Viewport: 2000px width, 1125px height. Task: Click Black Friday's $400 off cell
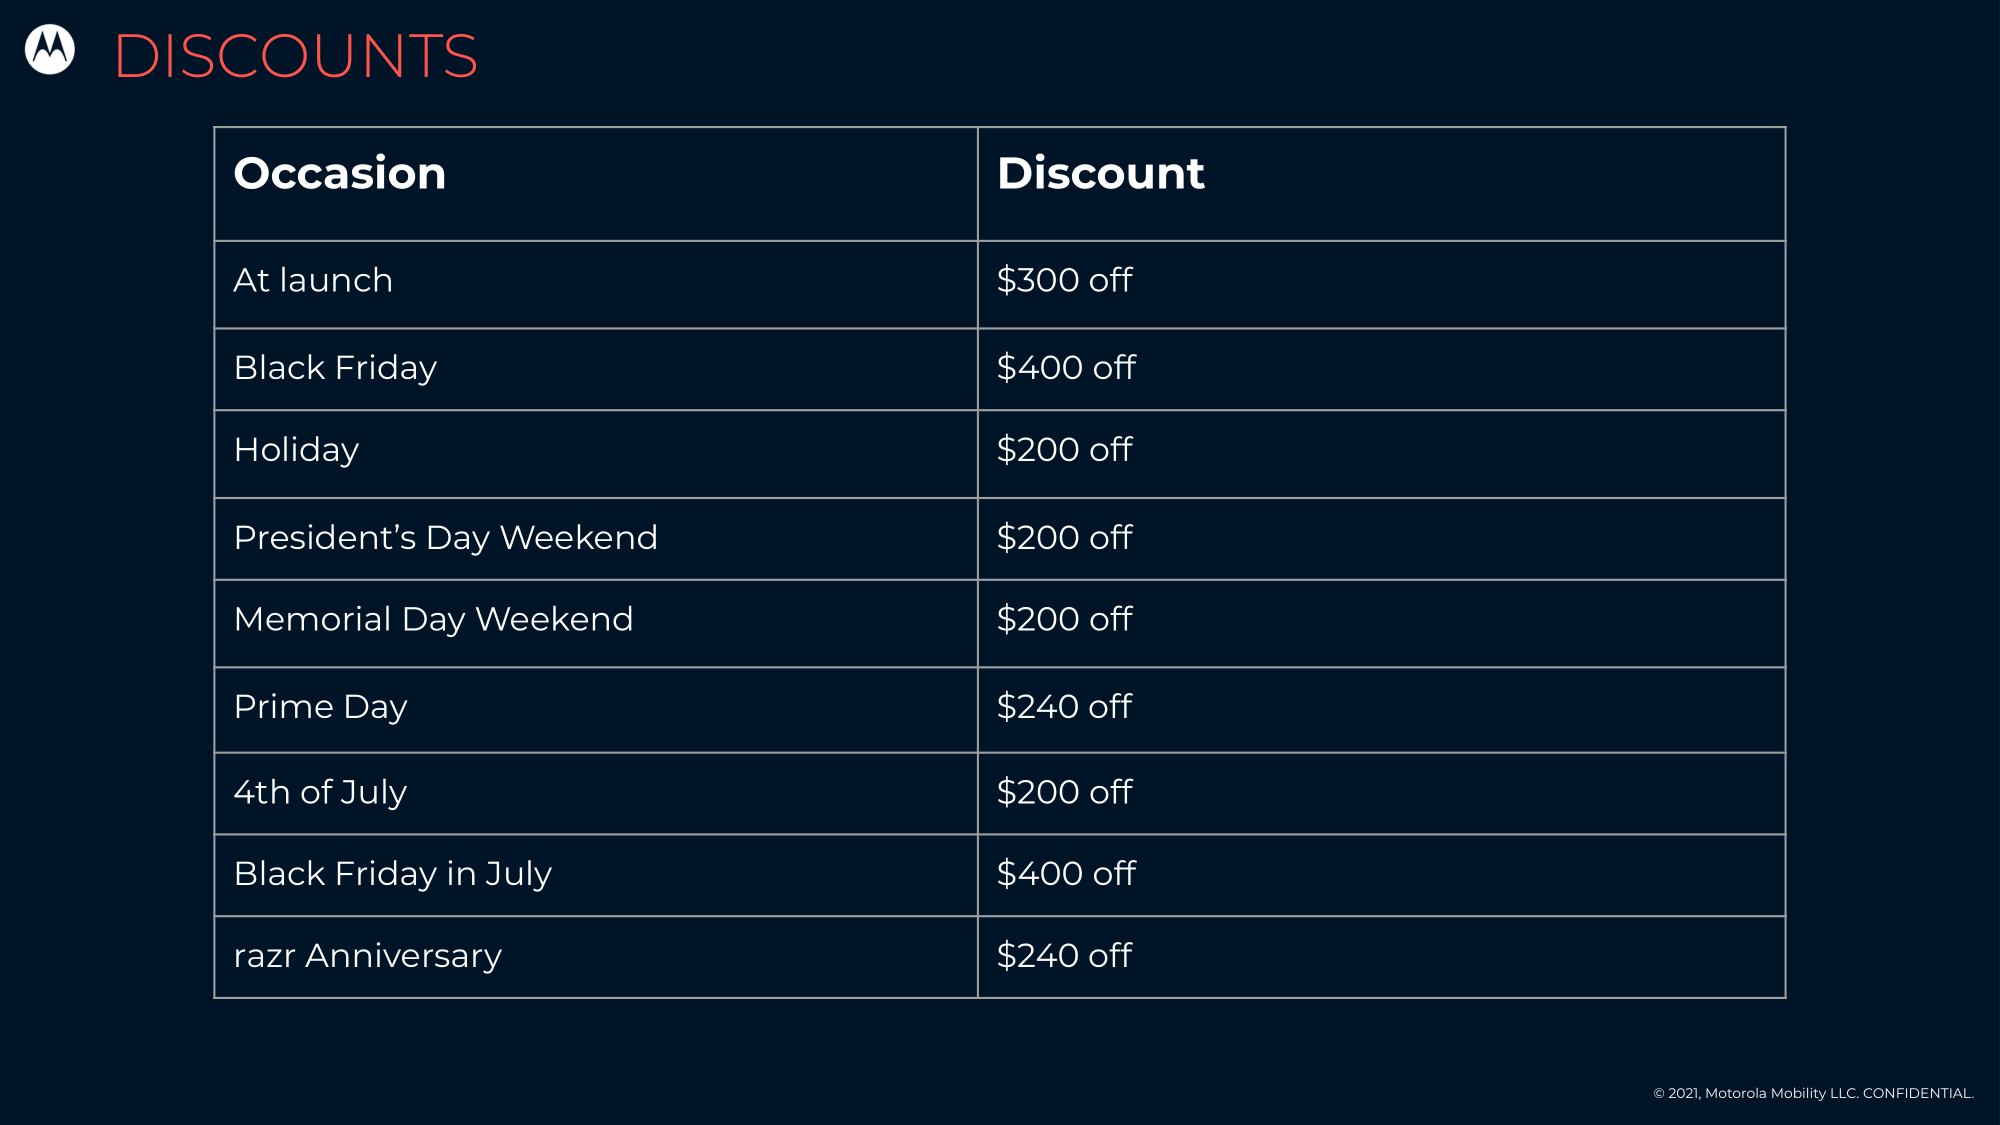1381,370
